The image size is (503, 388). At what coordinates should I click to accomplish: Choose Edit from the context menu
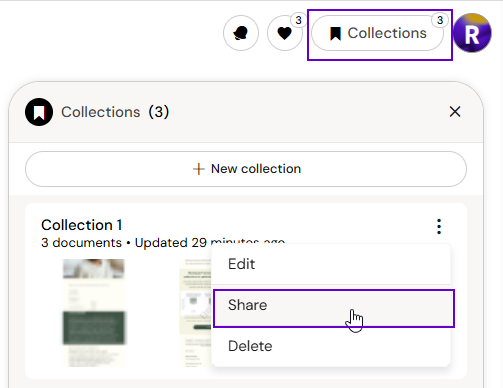(x=331, y=264)
